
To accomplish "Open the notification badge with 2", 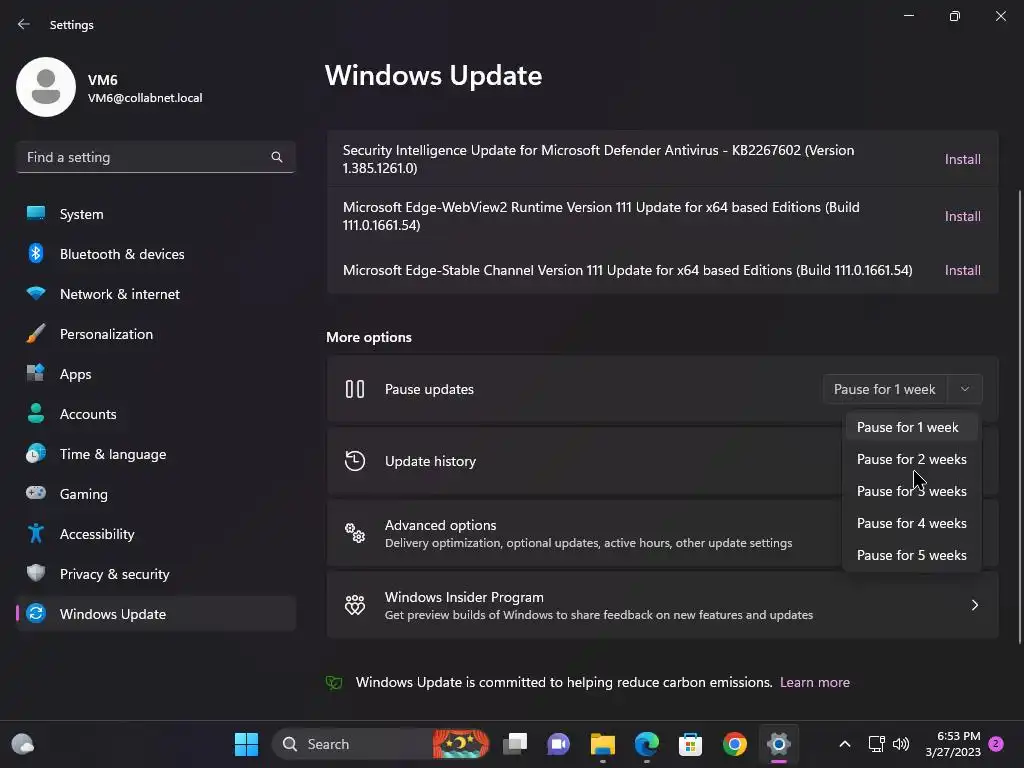I will click(996, 744).
